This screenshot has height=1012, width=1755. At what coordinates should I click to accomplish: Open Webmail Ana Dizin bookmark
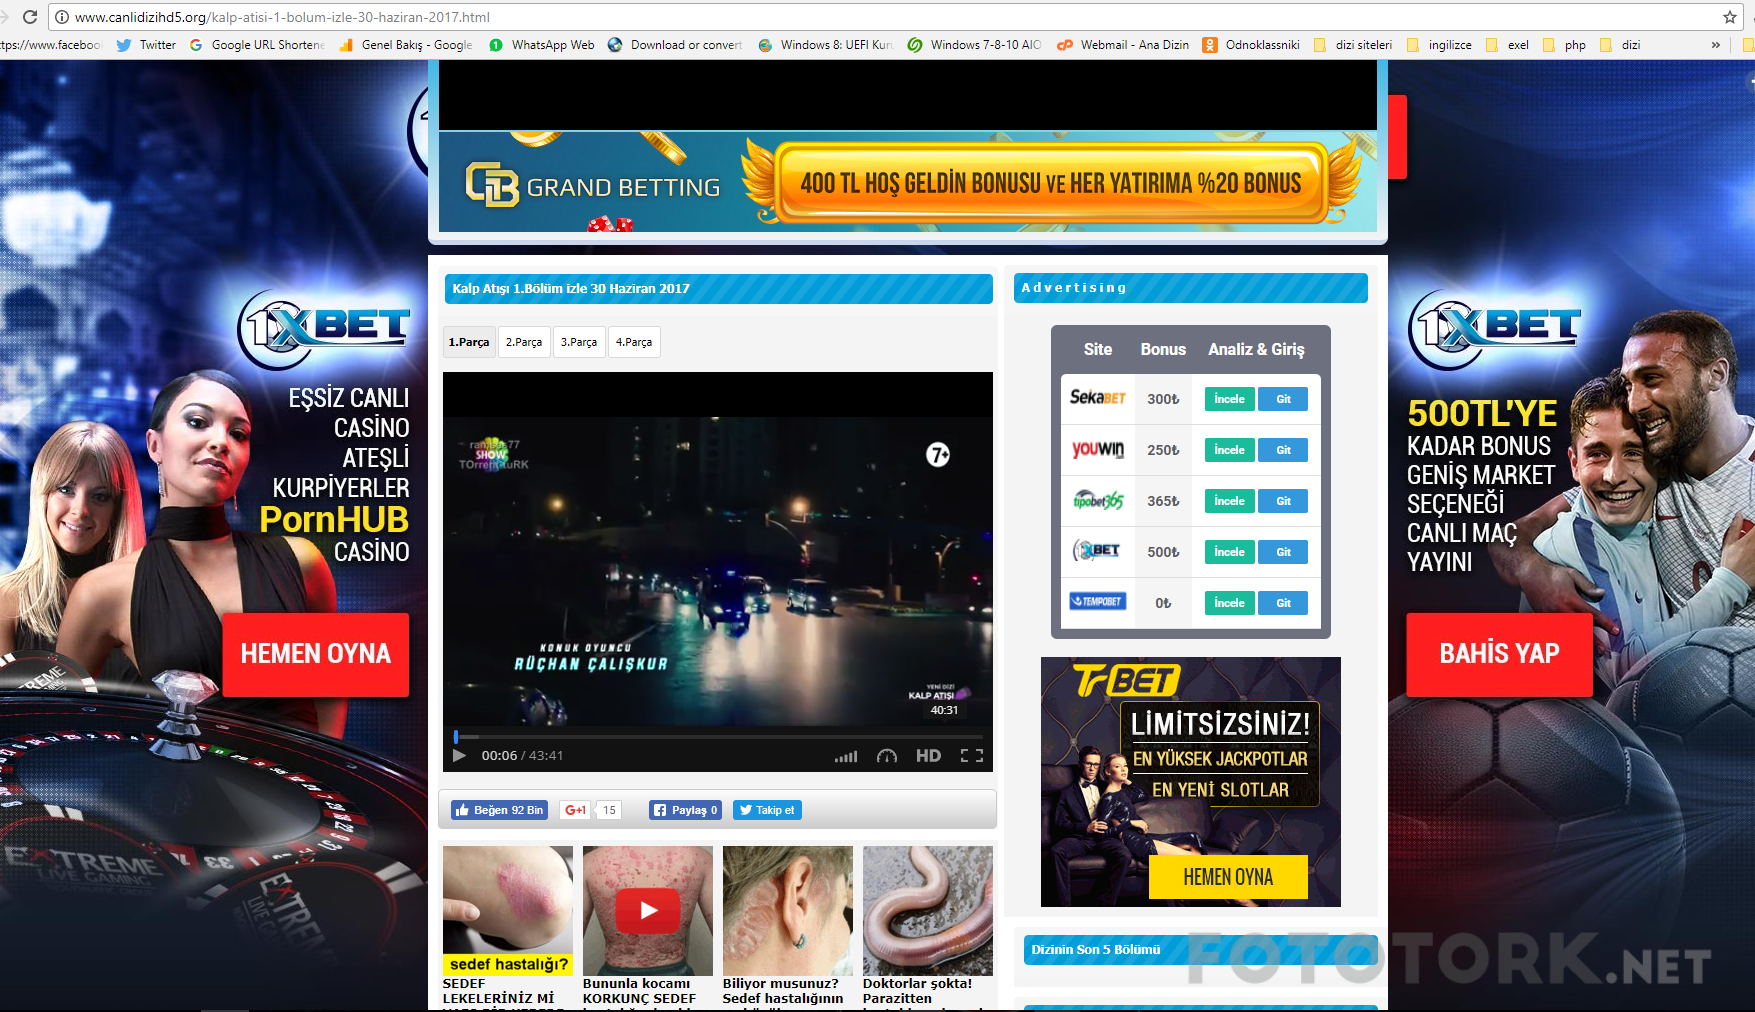pos(1123,45)
